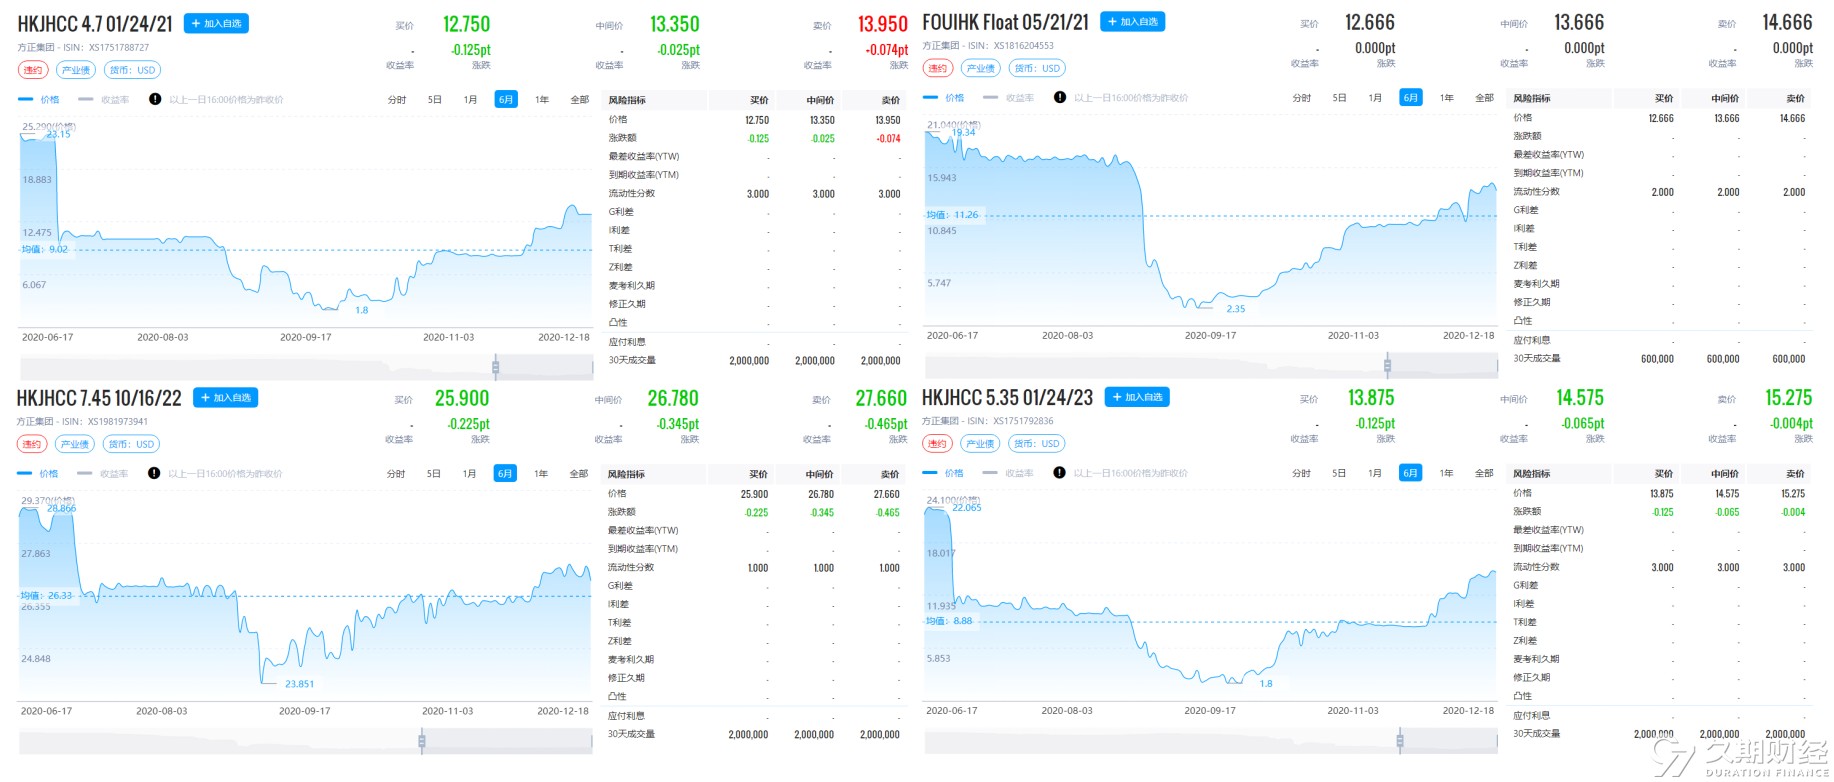Select 分时 tab on HKJHCC 7.45 10/16/22 chart
The width and height of the screenshot is (1834, 782).
tap(396, 473)
